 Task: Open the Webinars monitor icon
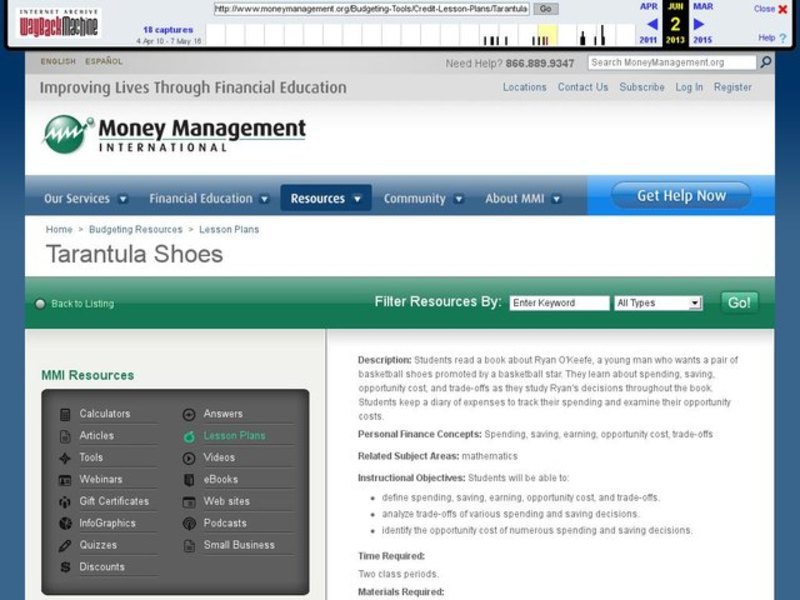[65, 480]
